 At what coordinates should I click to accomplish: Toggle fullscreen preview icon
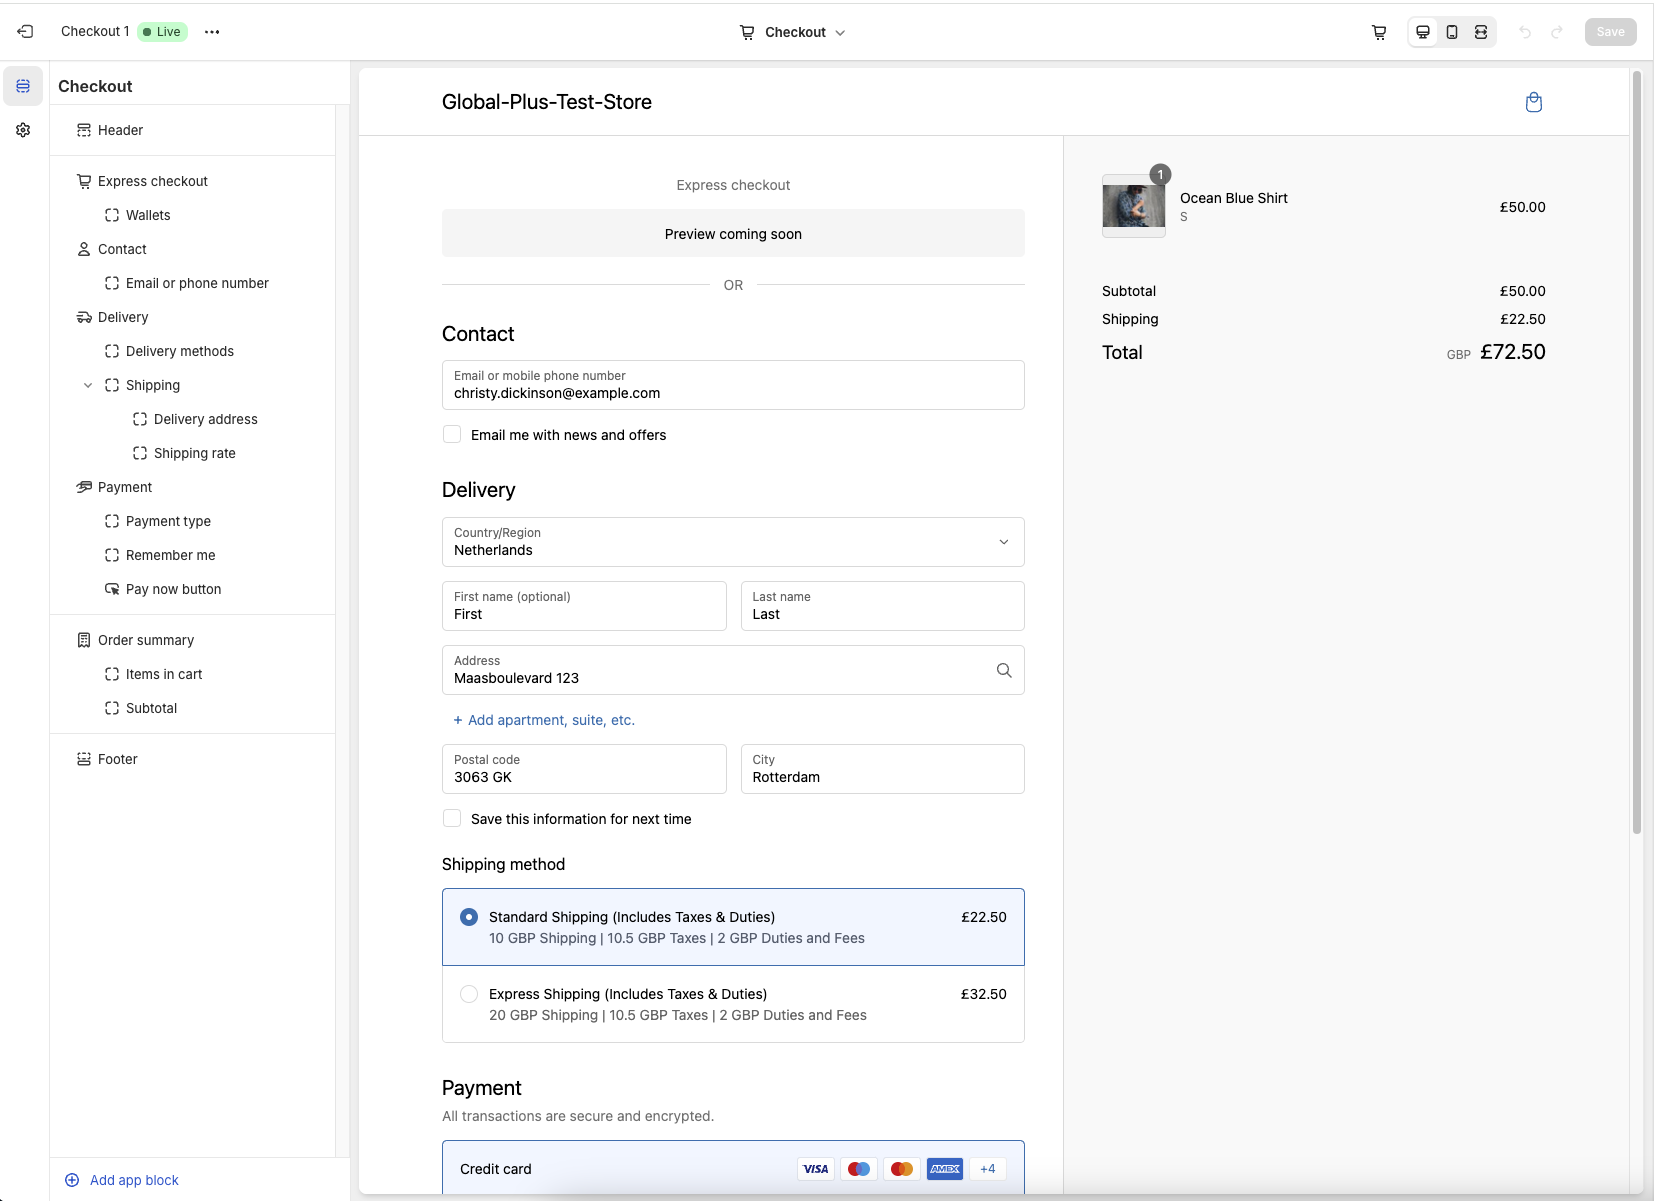click(1481, 32)
